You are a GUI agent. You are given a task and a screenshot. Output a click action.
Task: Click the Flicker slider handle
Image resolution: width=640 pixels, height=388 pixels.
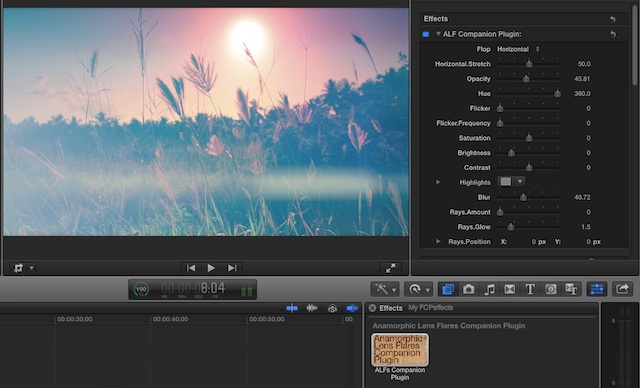(x=500, y=108)
